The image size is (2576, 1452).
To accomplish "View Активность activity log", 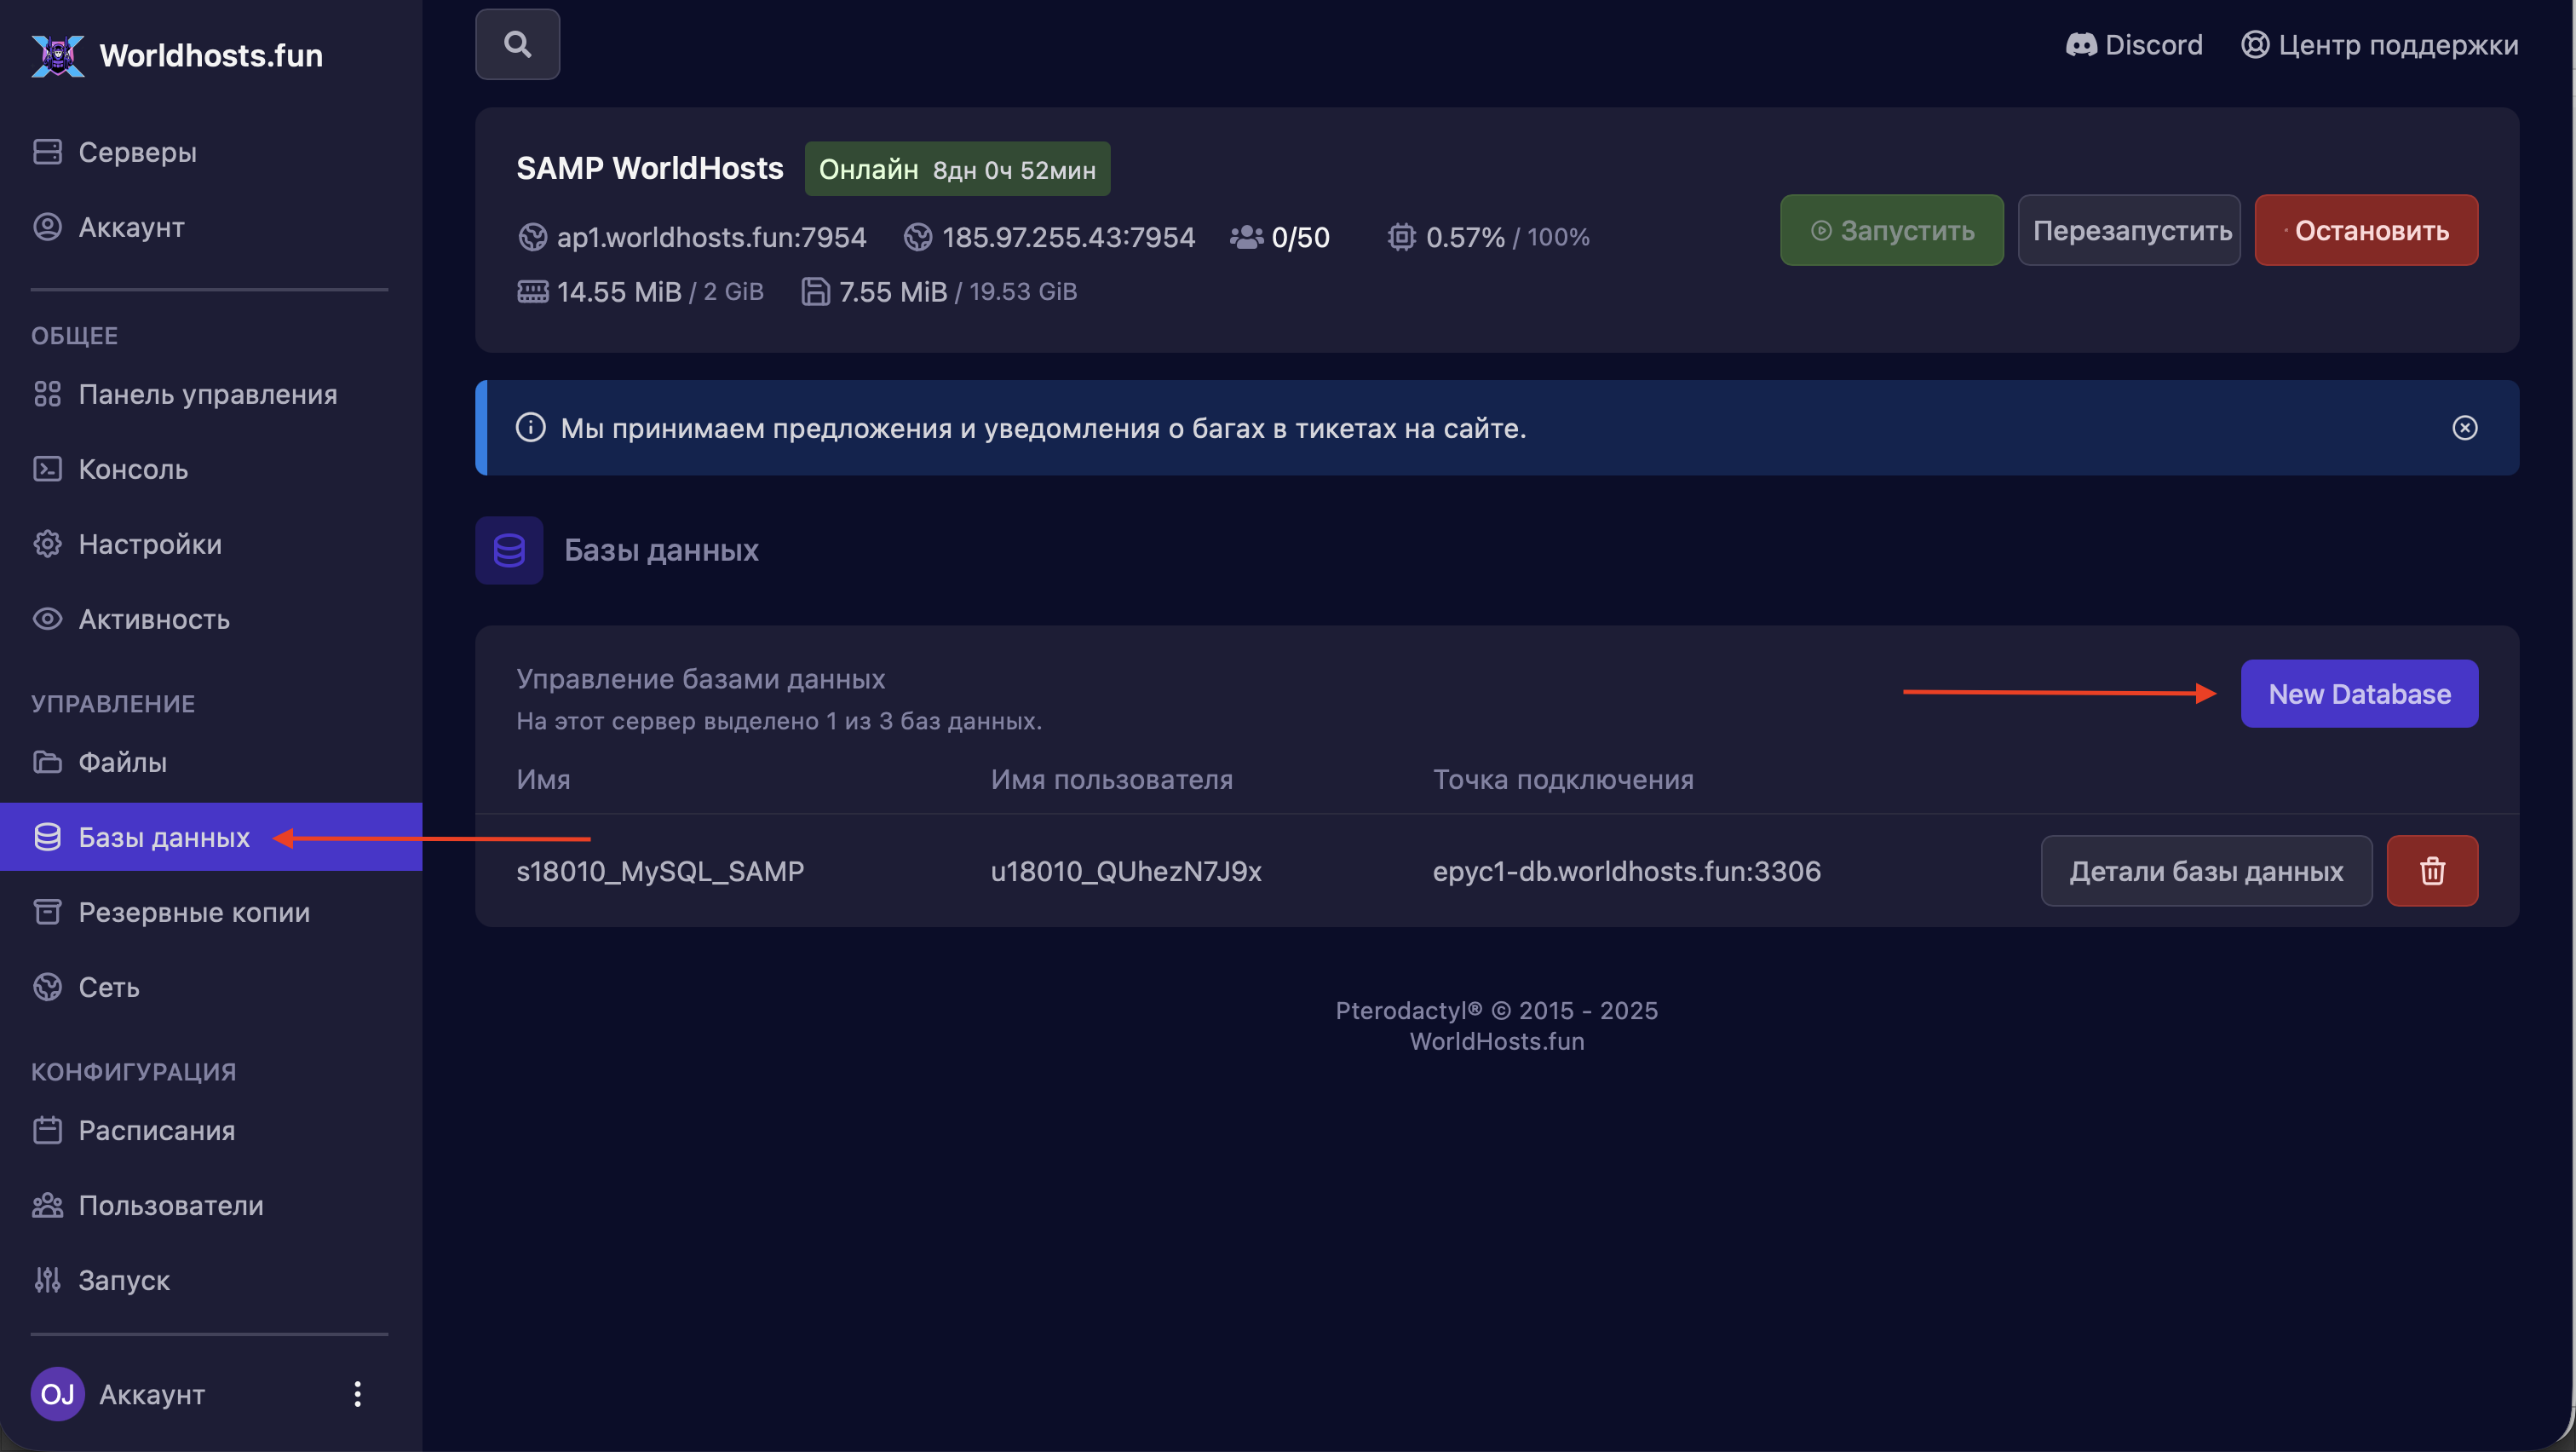I will pos(154,619).
